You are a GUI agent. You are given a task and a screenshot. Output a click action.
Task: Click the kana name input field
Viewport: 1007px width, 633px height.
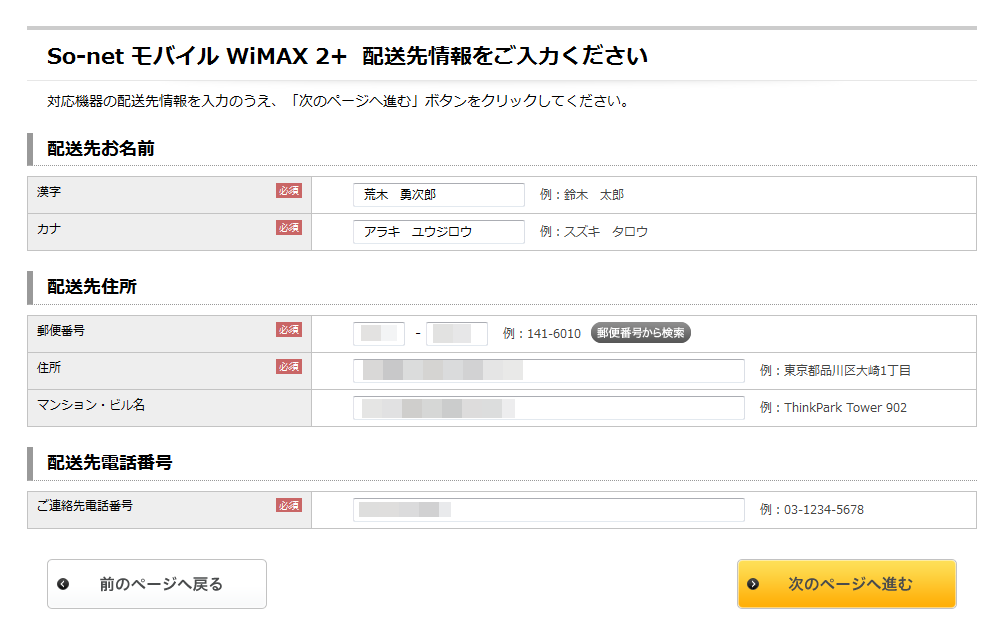pyautogui.click(x=439, y=232)
